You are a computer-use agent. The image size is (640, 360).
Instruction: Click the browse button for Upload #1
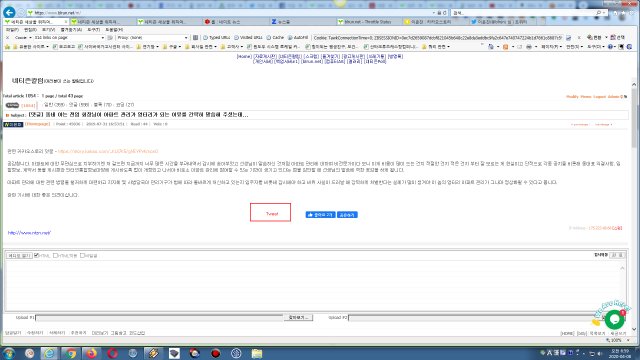298,318
